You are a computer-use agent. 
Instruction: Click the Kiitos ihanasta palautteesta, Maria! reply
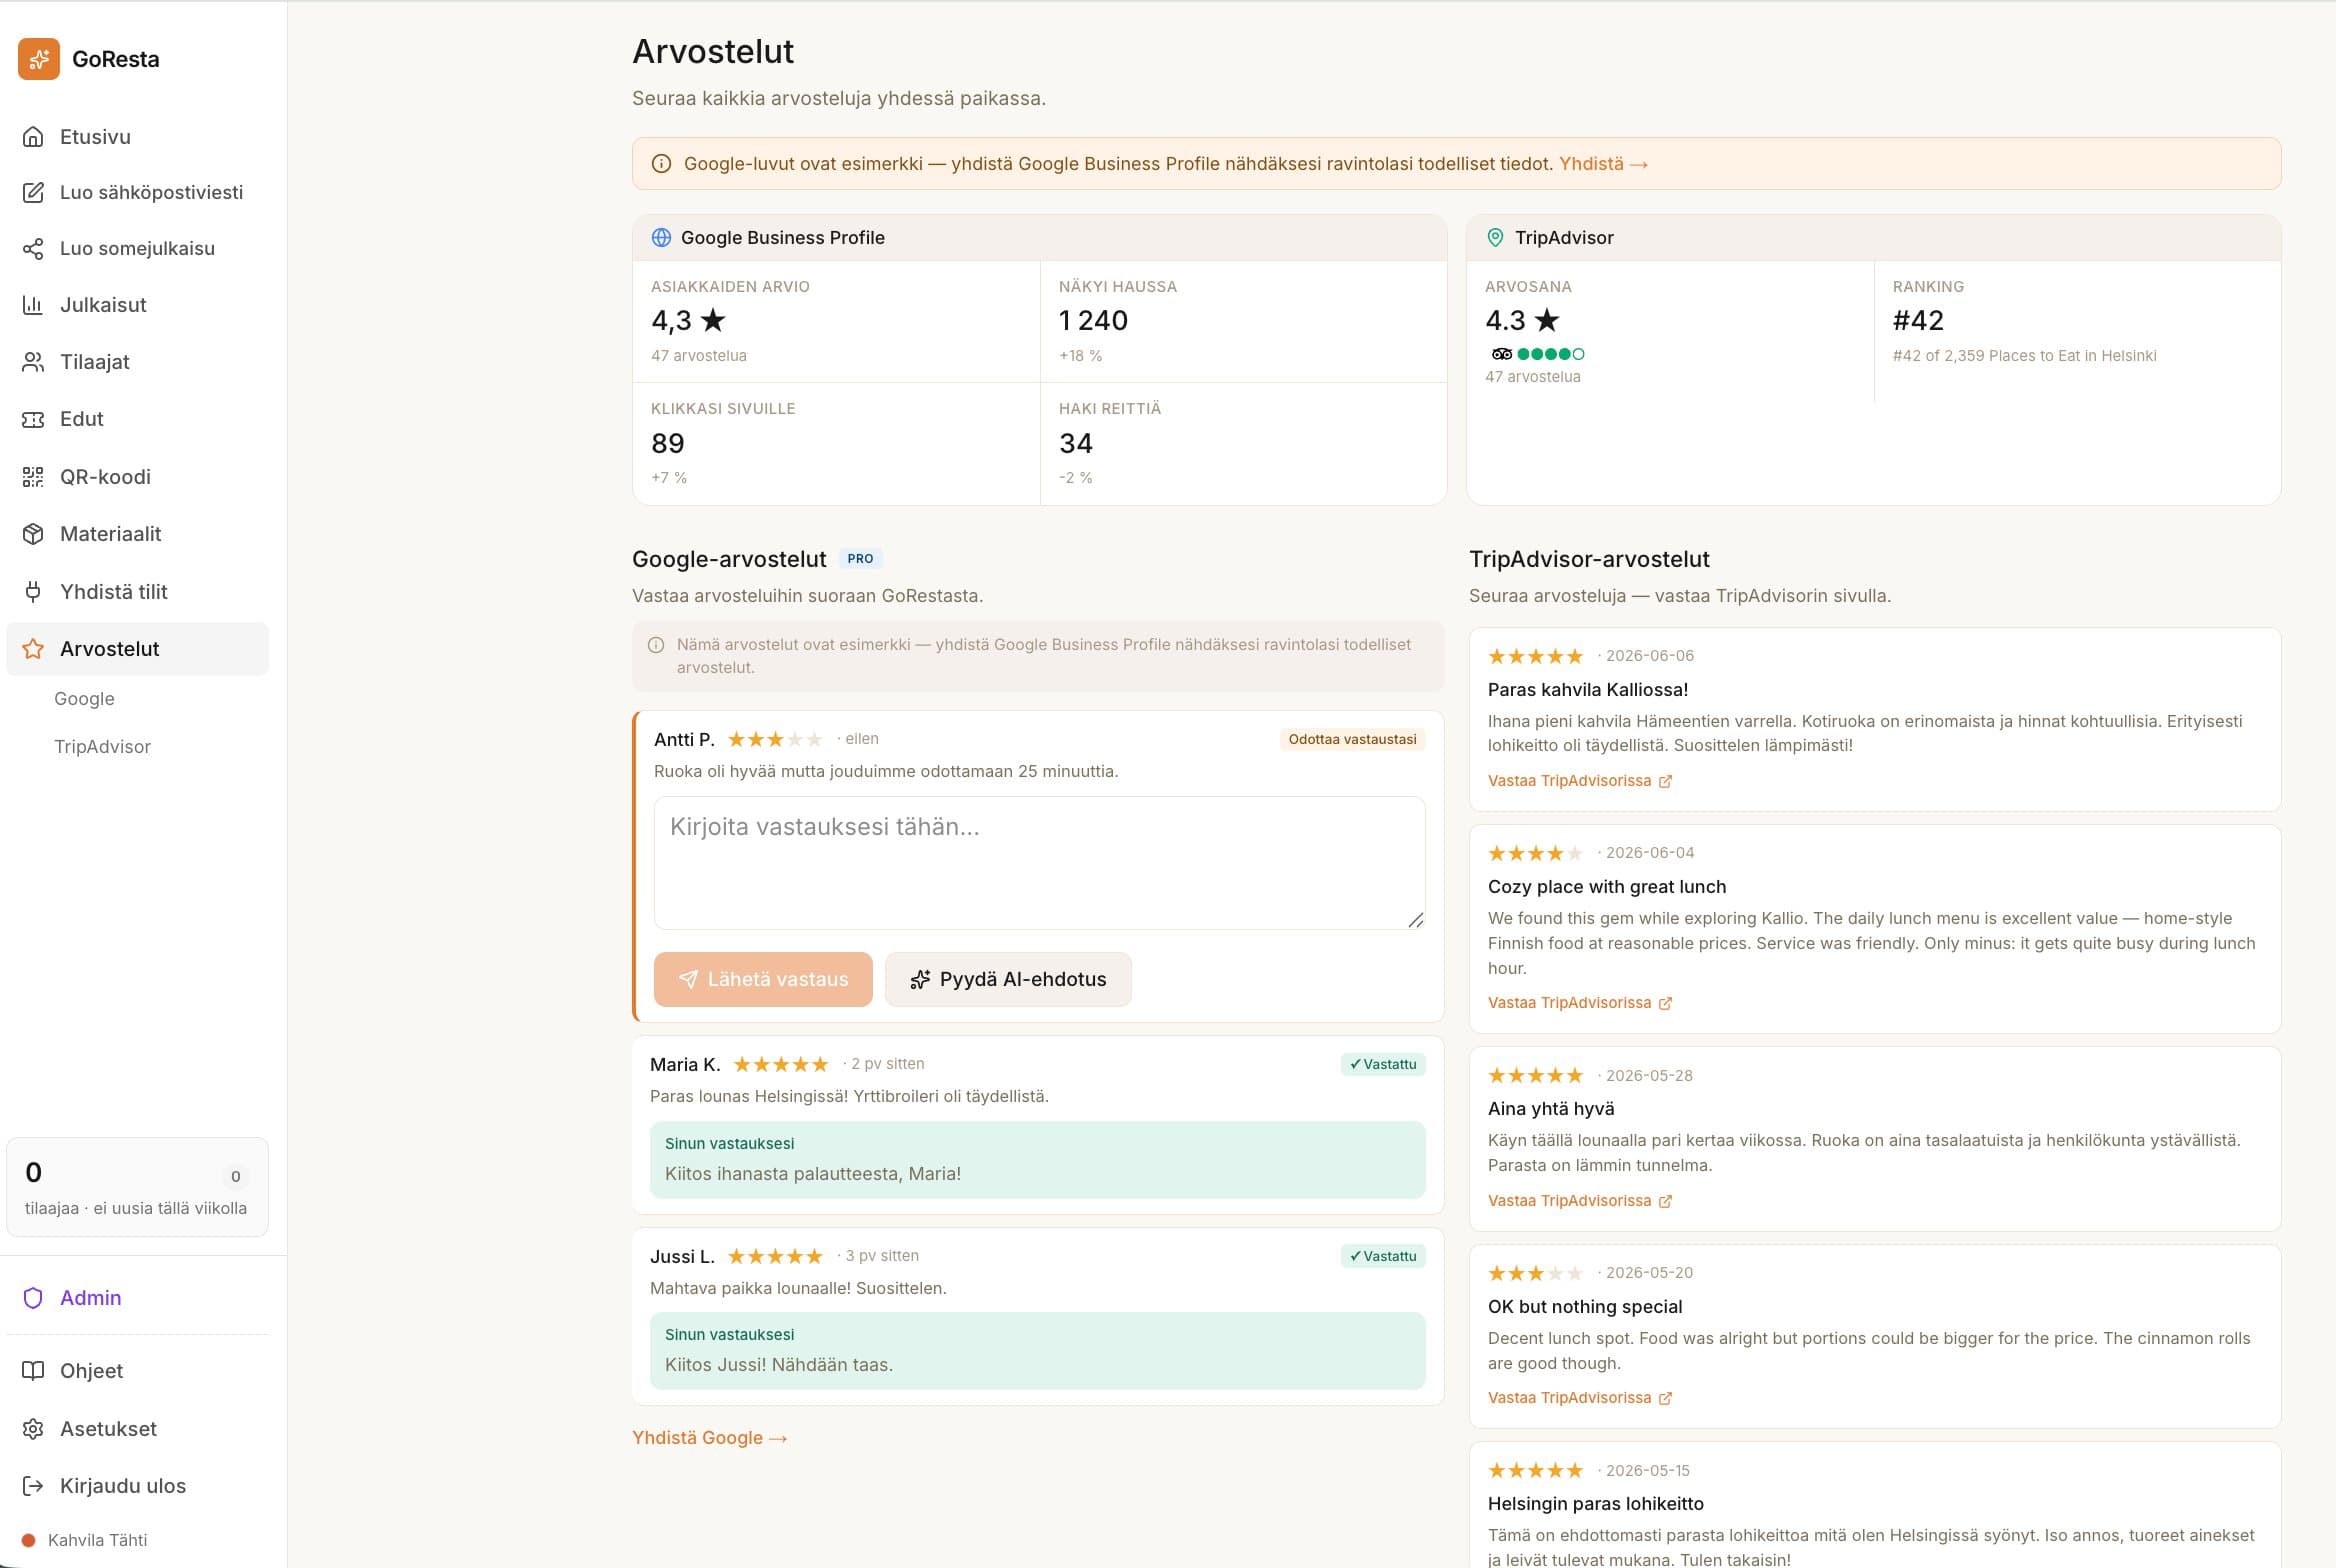coord(813,1174)
